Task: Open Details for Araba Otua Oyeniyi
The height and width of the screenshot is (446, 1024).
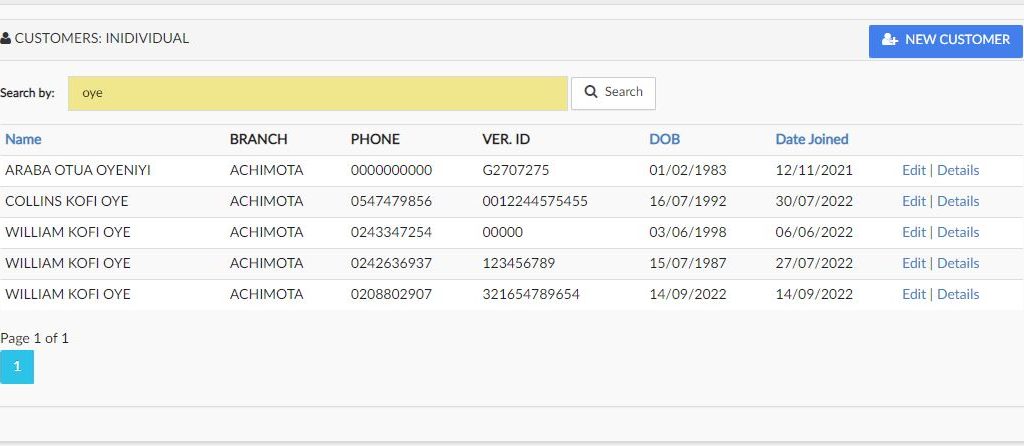Action: [x=957, y=171]
